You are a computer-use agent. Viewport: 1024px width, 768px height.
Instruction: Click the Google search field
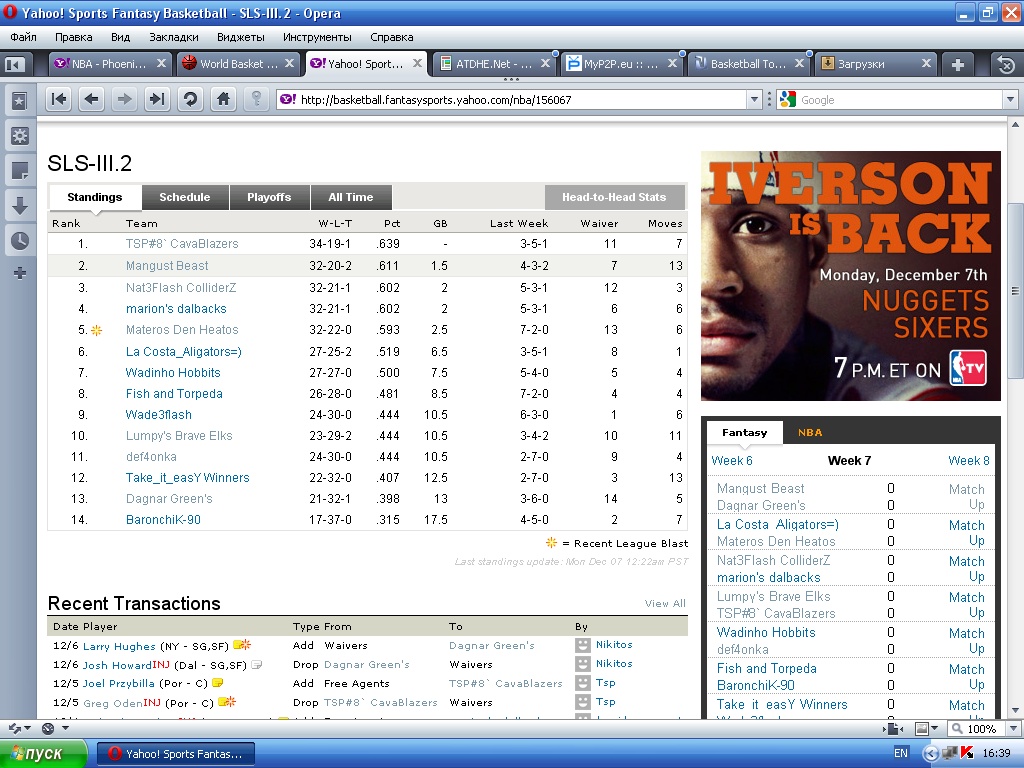900,100
